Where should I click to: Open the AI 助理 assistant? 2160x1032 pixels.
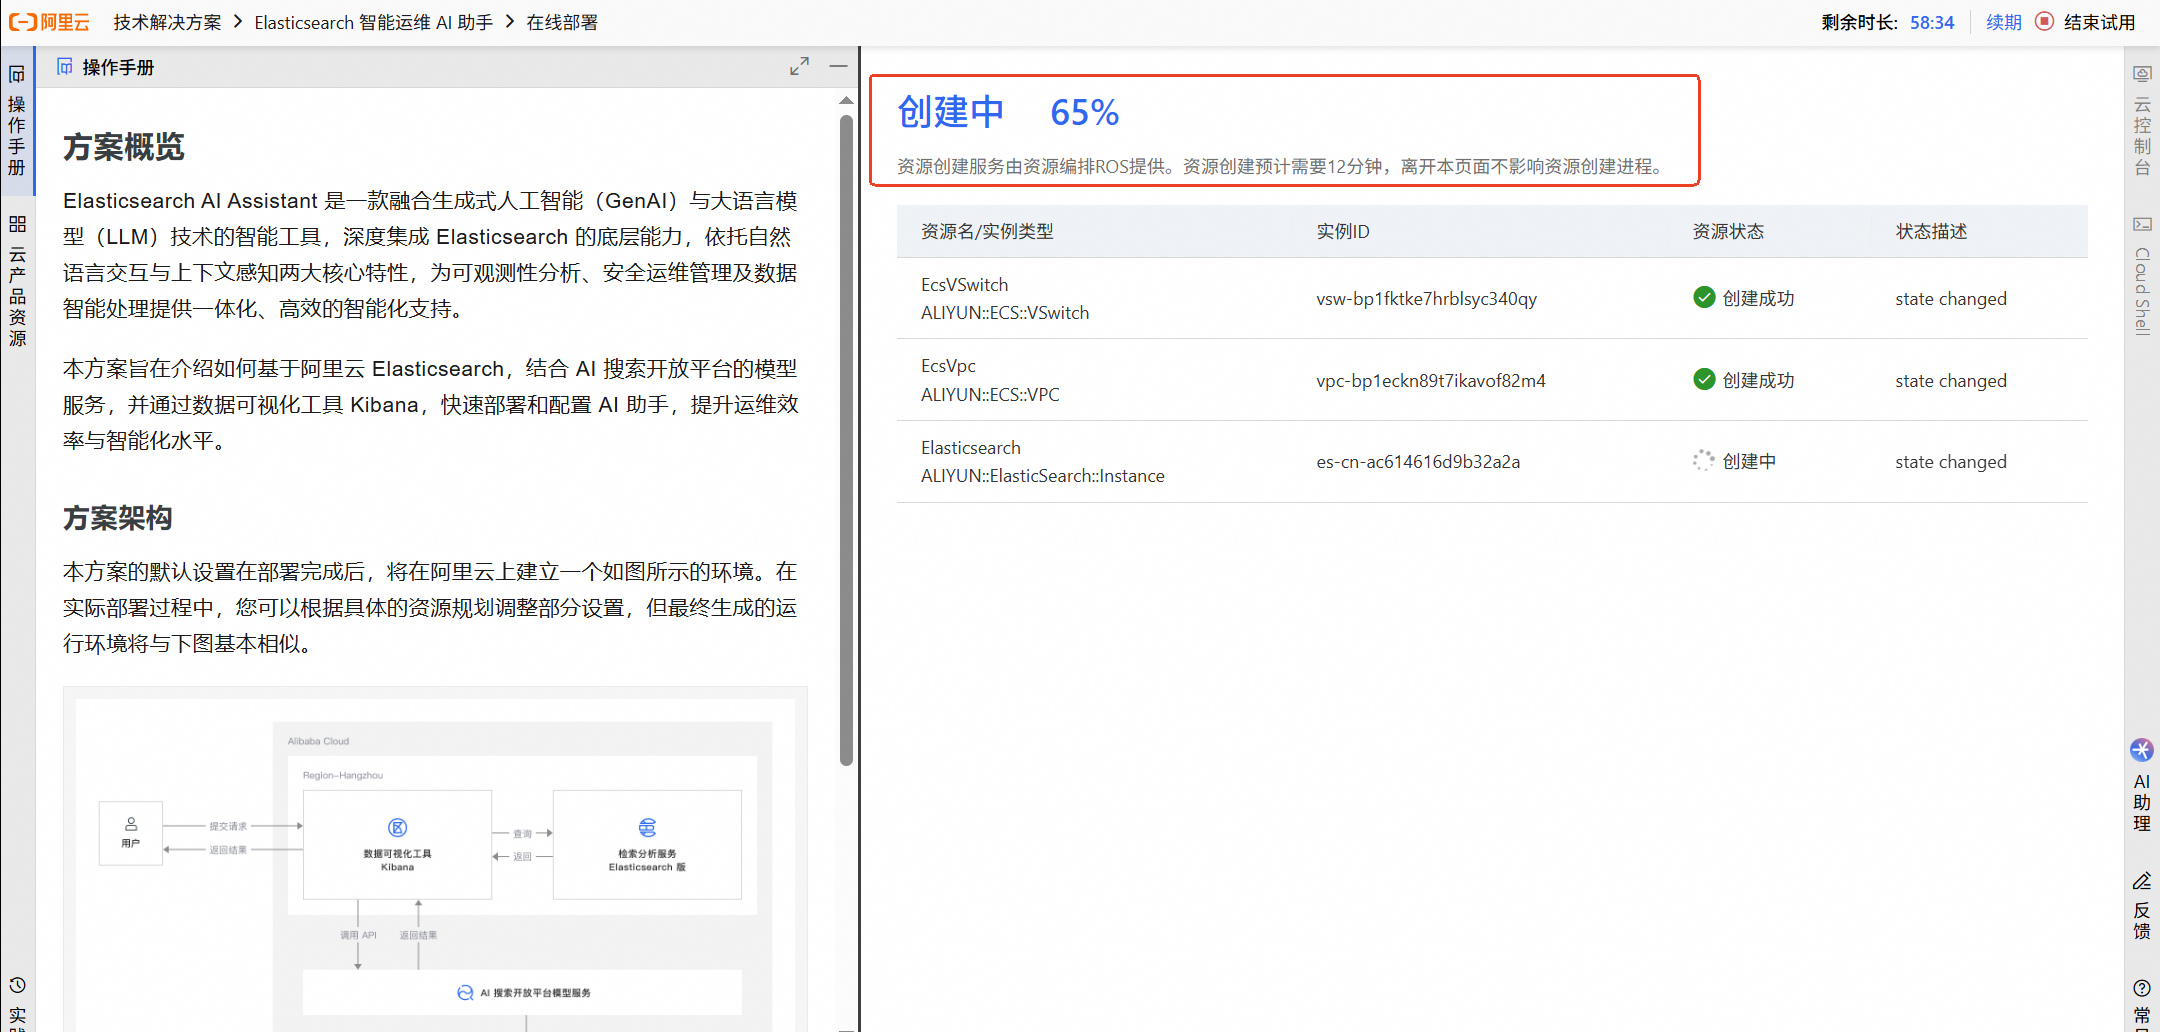coord(2142,786)
